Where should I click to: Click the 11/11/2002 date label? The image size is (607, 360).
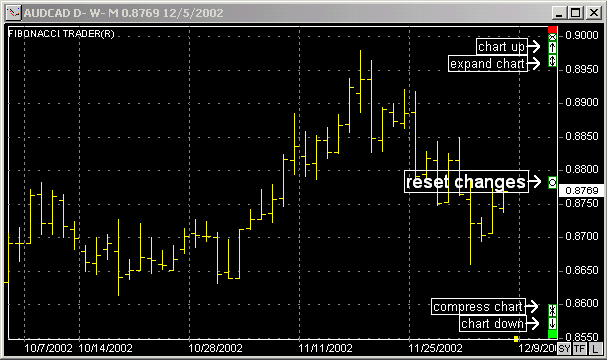pos(325,348)
